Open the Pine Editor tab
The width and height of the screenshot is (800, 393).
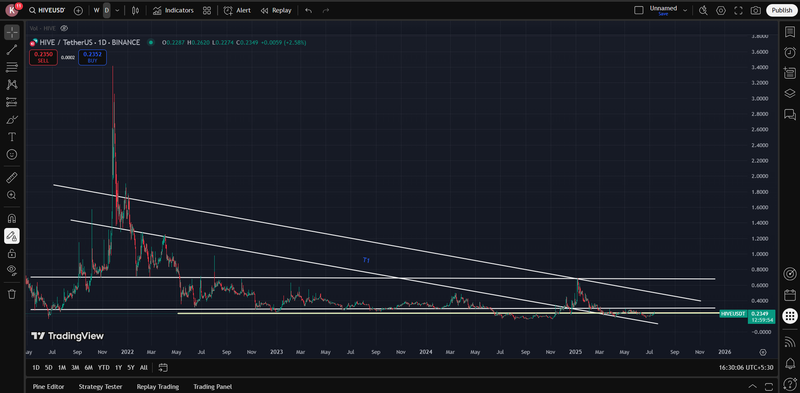click(x=48, y=387)
